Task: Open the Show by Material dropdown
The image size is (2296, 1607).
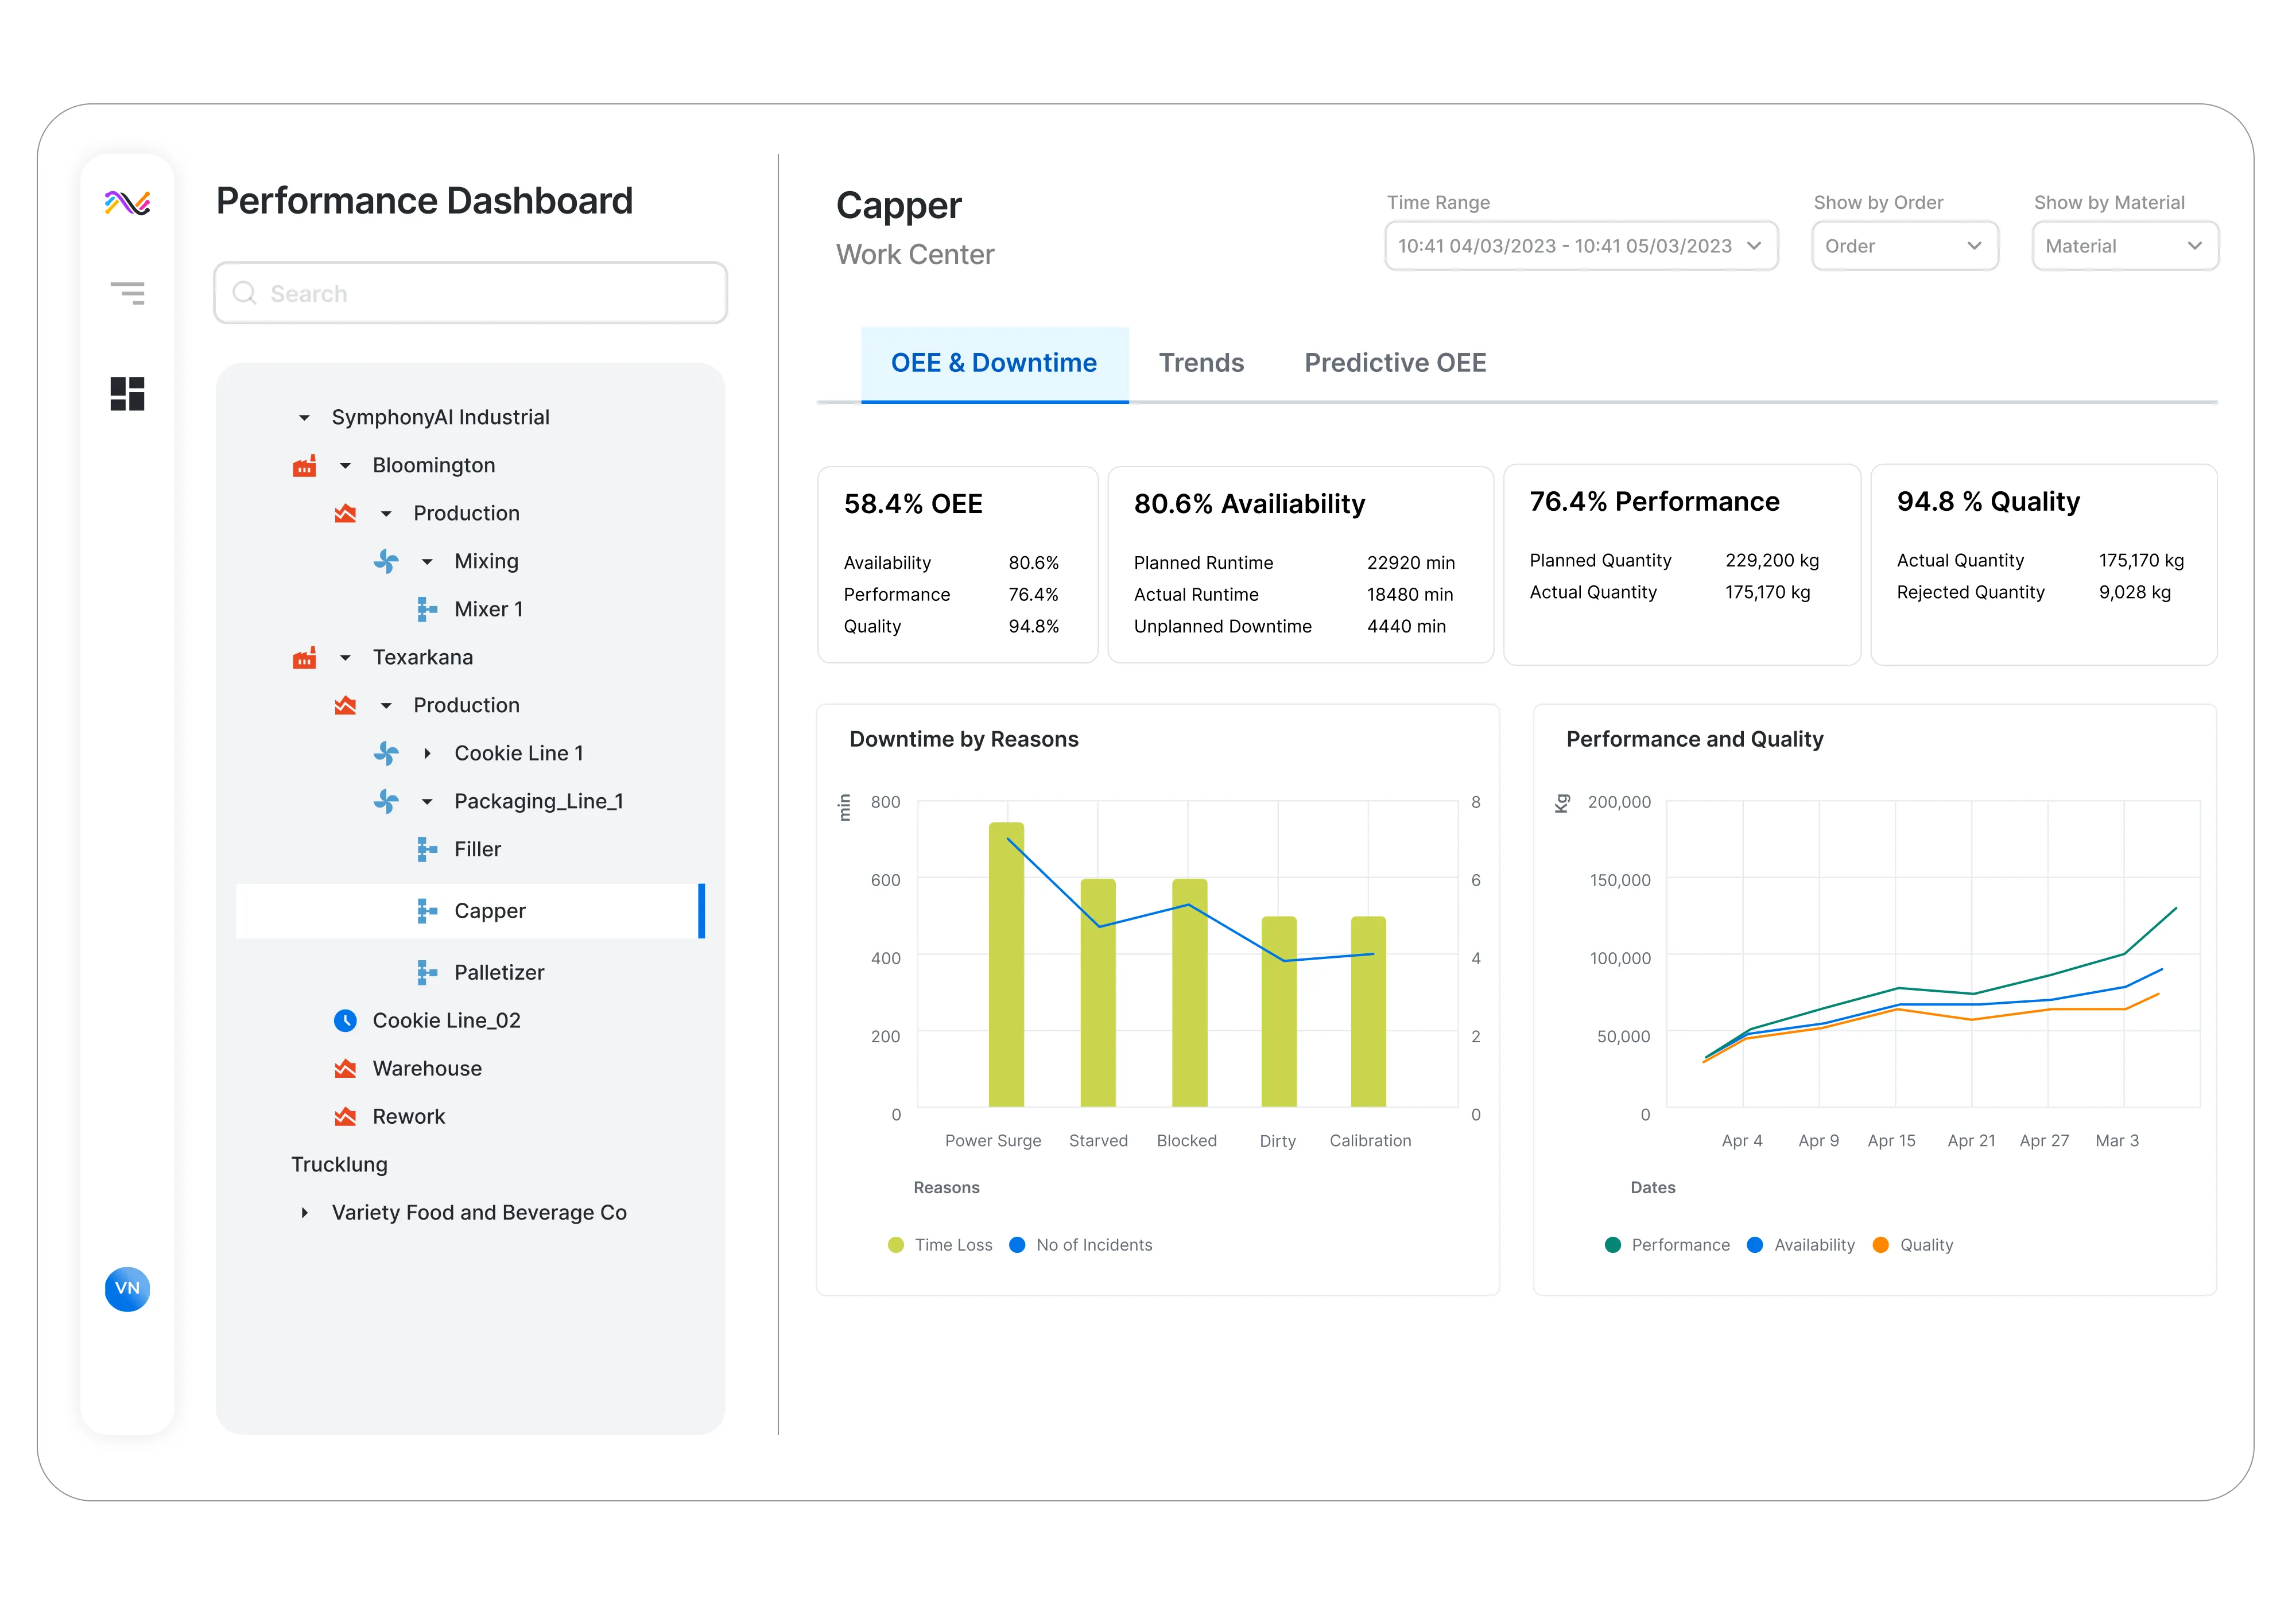Action: tap(2125, 246)
